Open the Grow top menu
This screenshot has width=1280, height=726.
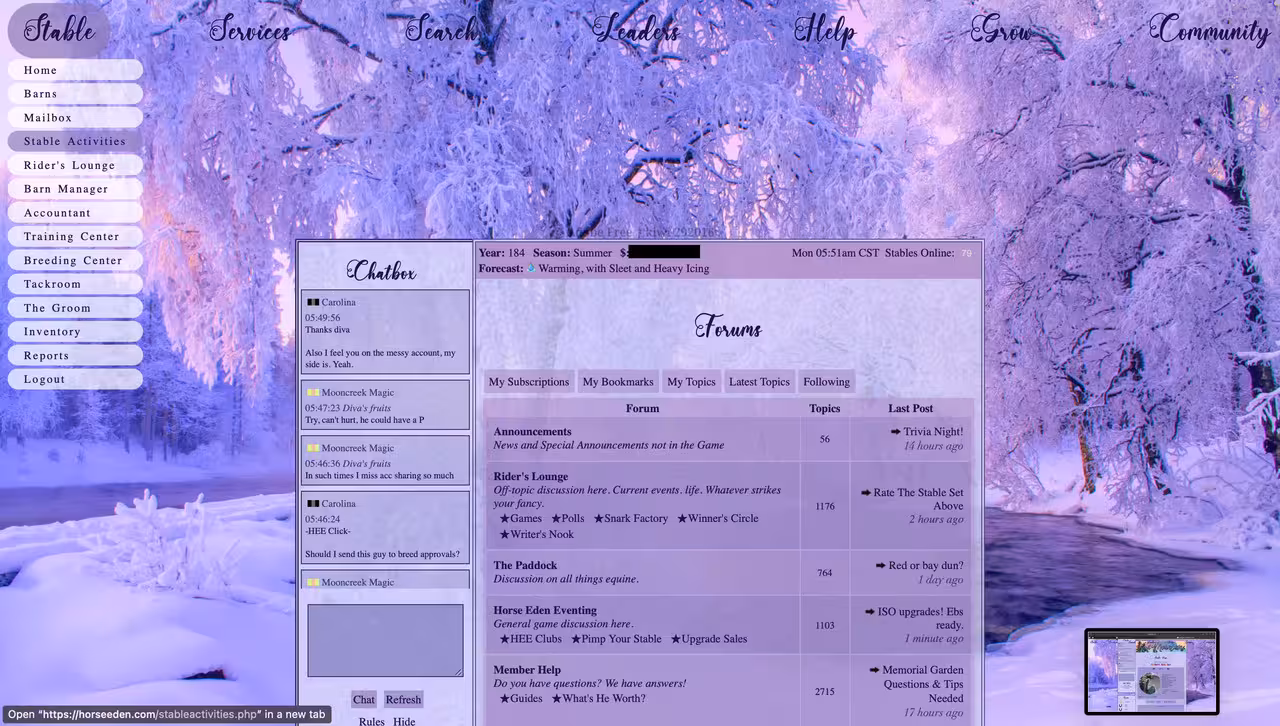(x=1001, y=29)
